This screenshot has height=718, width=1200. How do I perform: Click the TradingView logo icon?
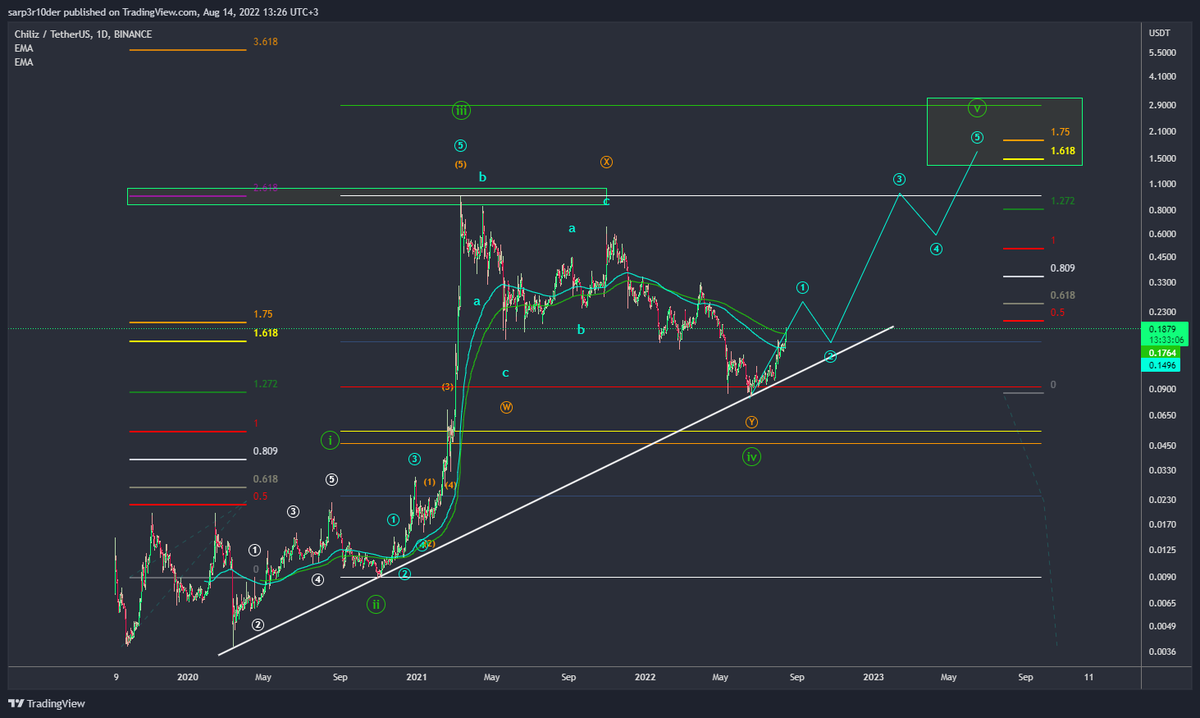pyautogui.click(x=17, y=702)
